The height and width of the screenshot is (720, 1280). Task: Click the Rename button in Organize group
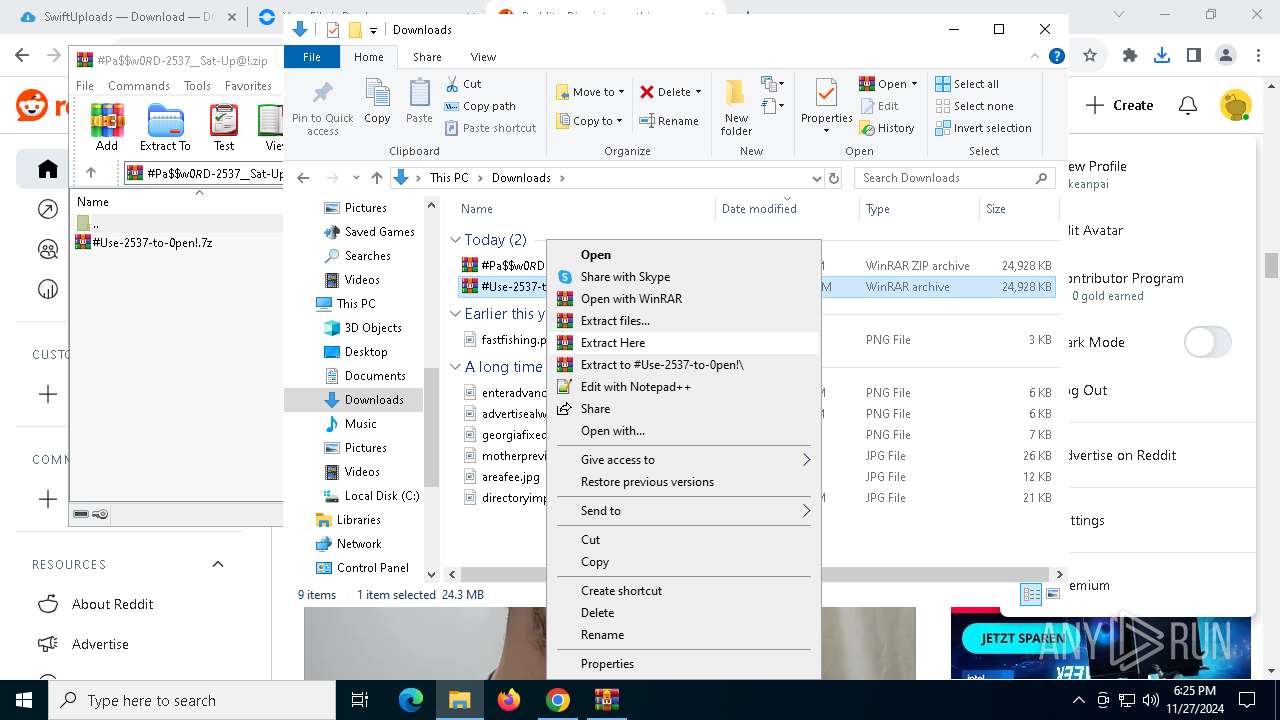click(x=670, y=121)
